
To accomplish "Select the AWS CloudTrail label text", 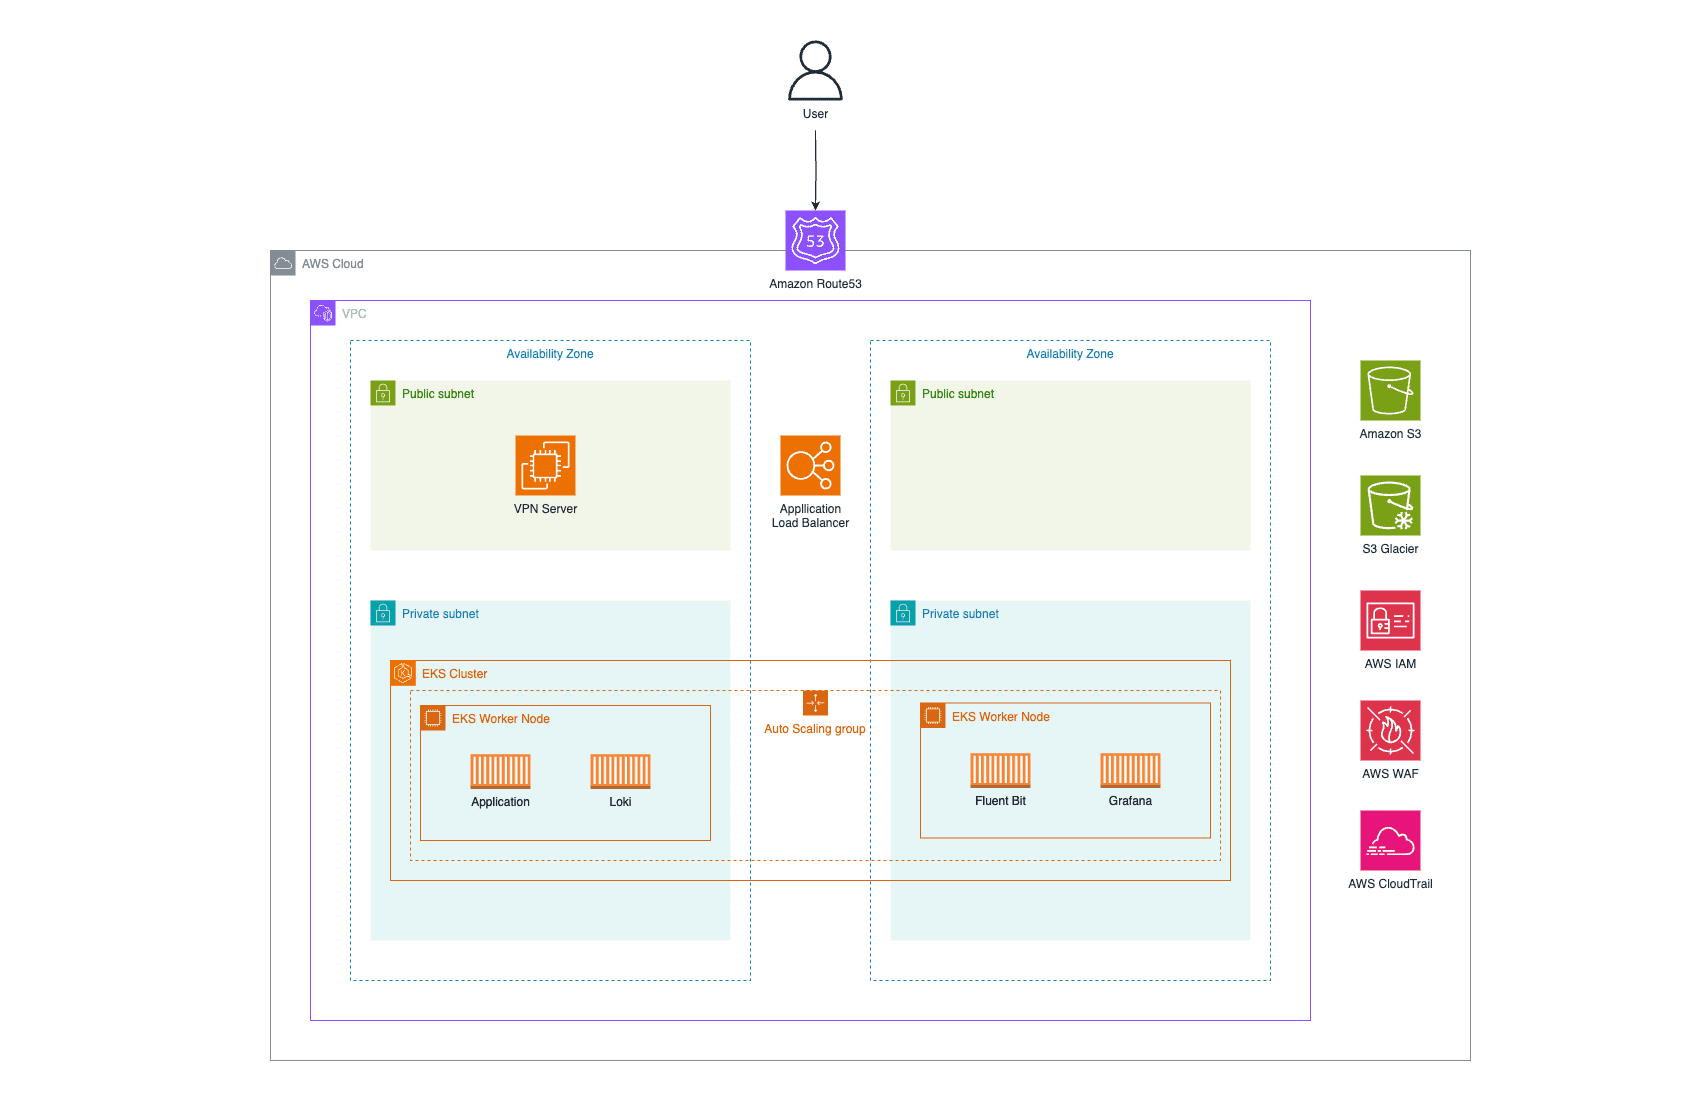I will pos(1390,884).
